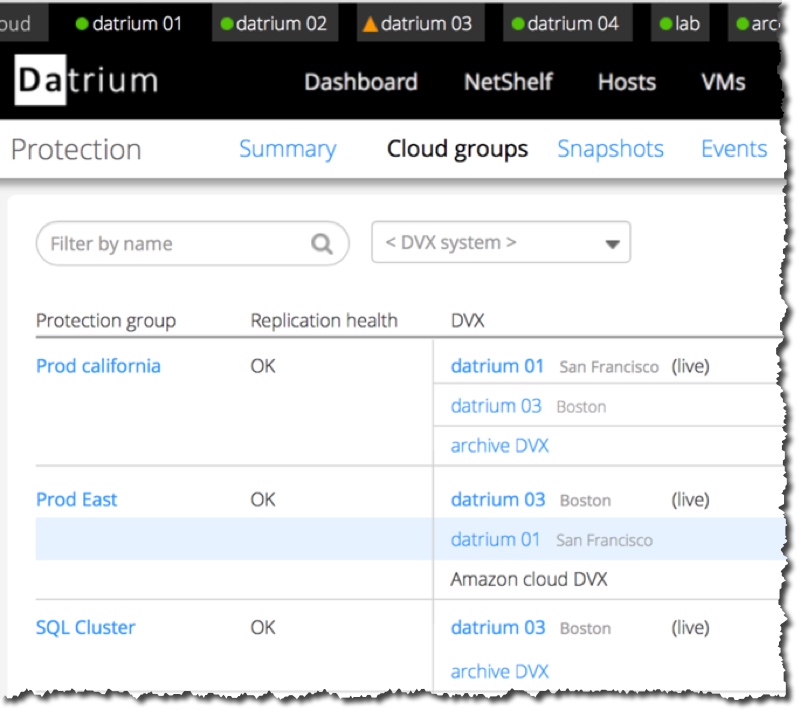Go to the Protection Summary tab
This screenshot has width=798, height=710.
pyautogui.click(x=288, y=149)
